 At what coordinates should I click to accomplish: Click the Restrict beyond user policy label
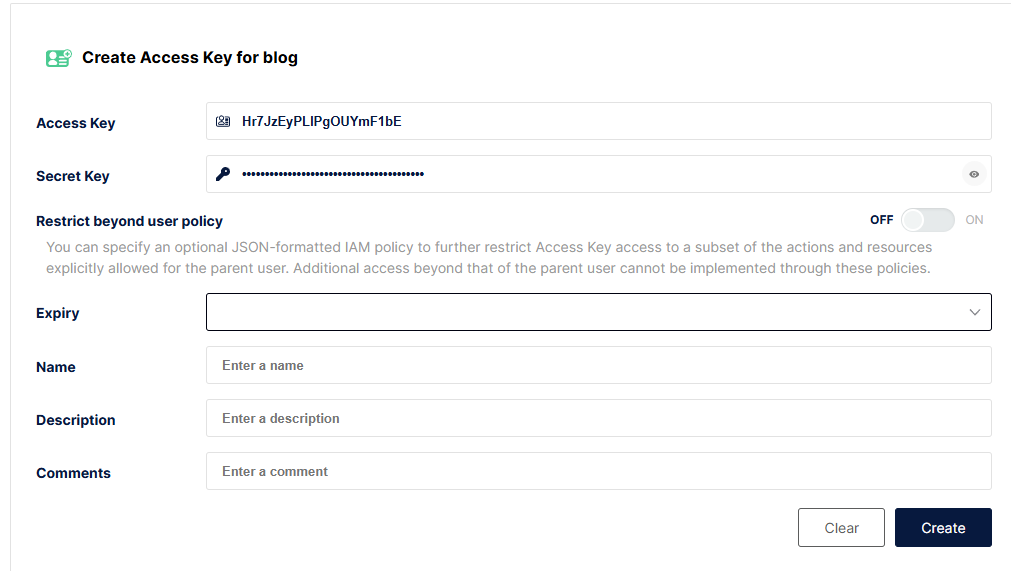tap(129, 221)
